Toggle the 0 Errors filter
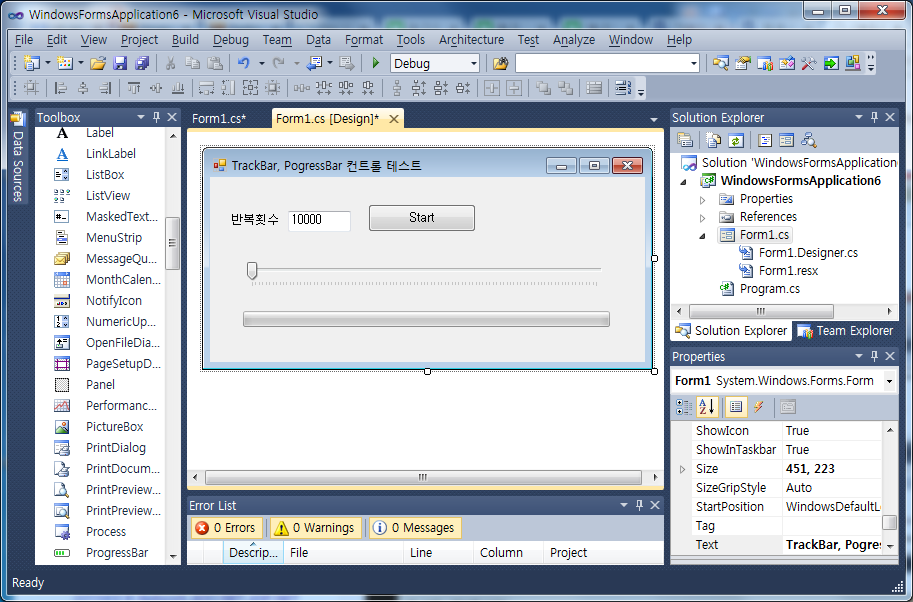 click(x=227, y=528)
